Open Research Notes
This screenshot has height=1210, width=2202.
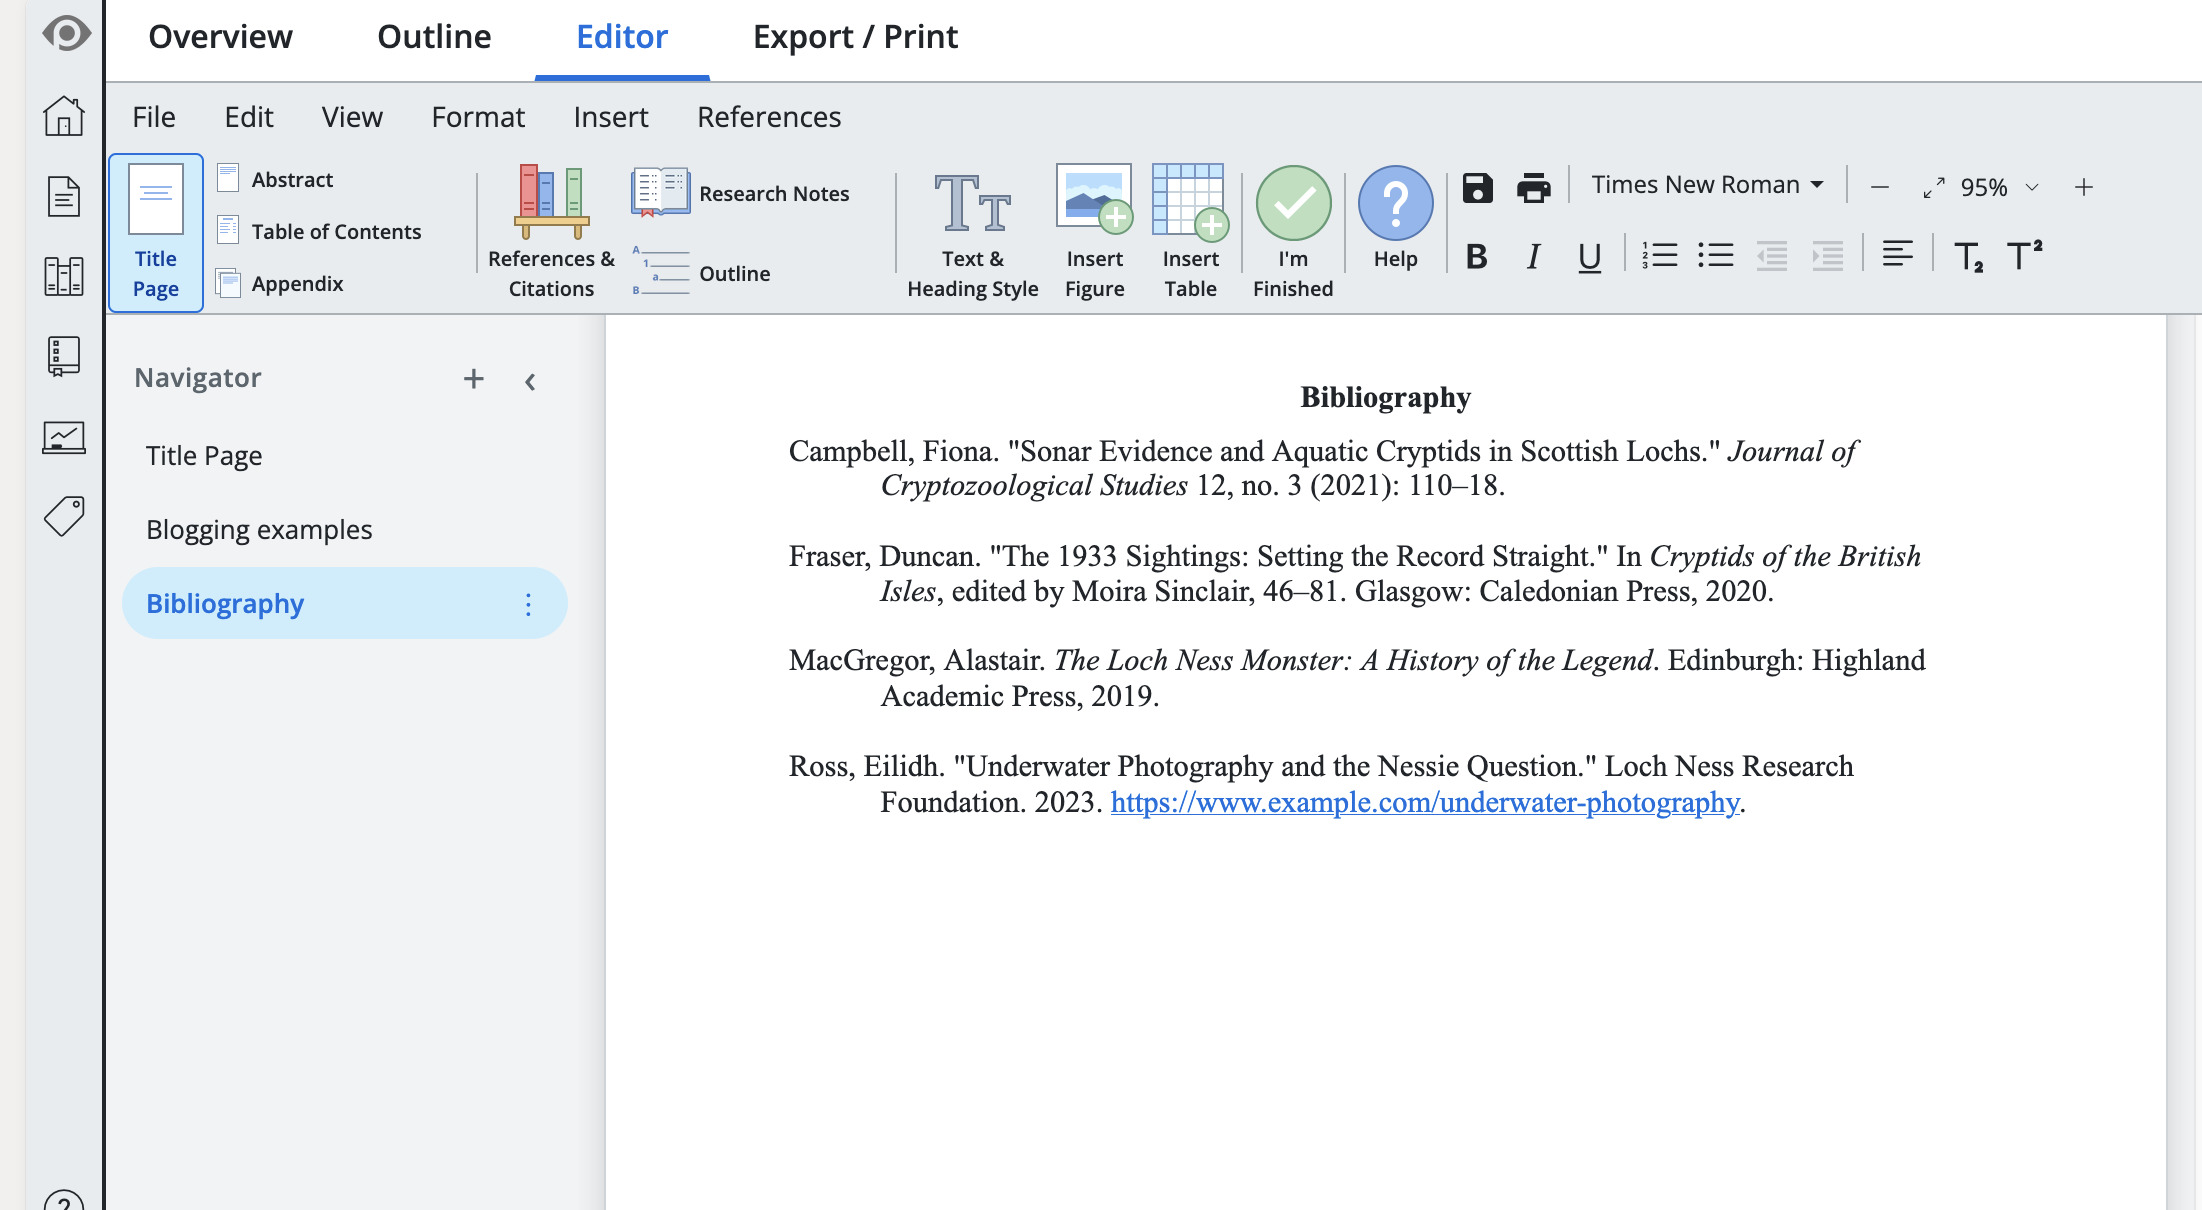(740, 193)
